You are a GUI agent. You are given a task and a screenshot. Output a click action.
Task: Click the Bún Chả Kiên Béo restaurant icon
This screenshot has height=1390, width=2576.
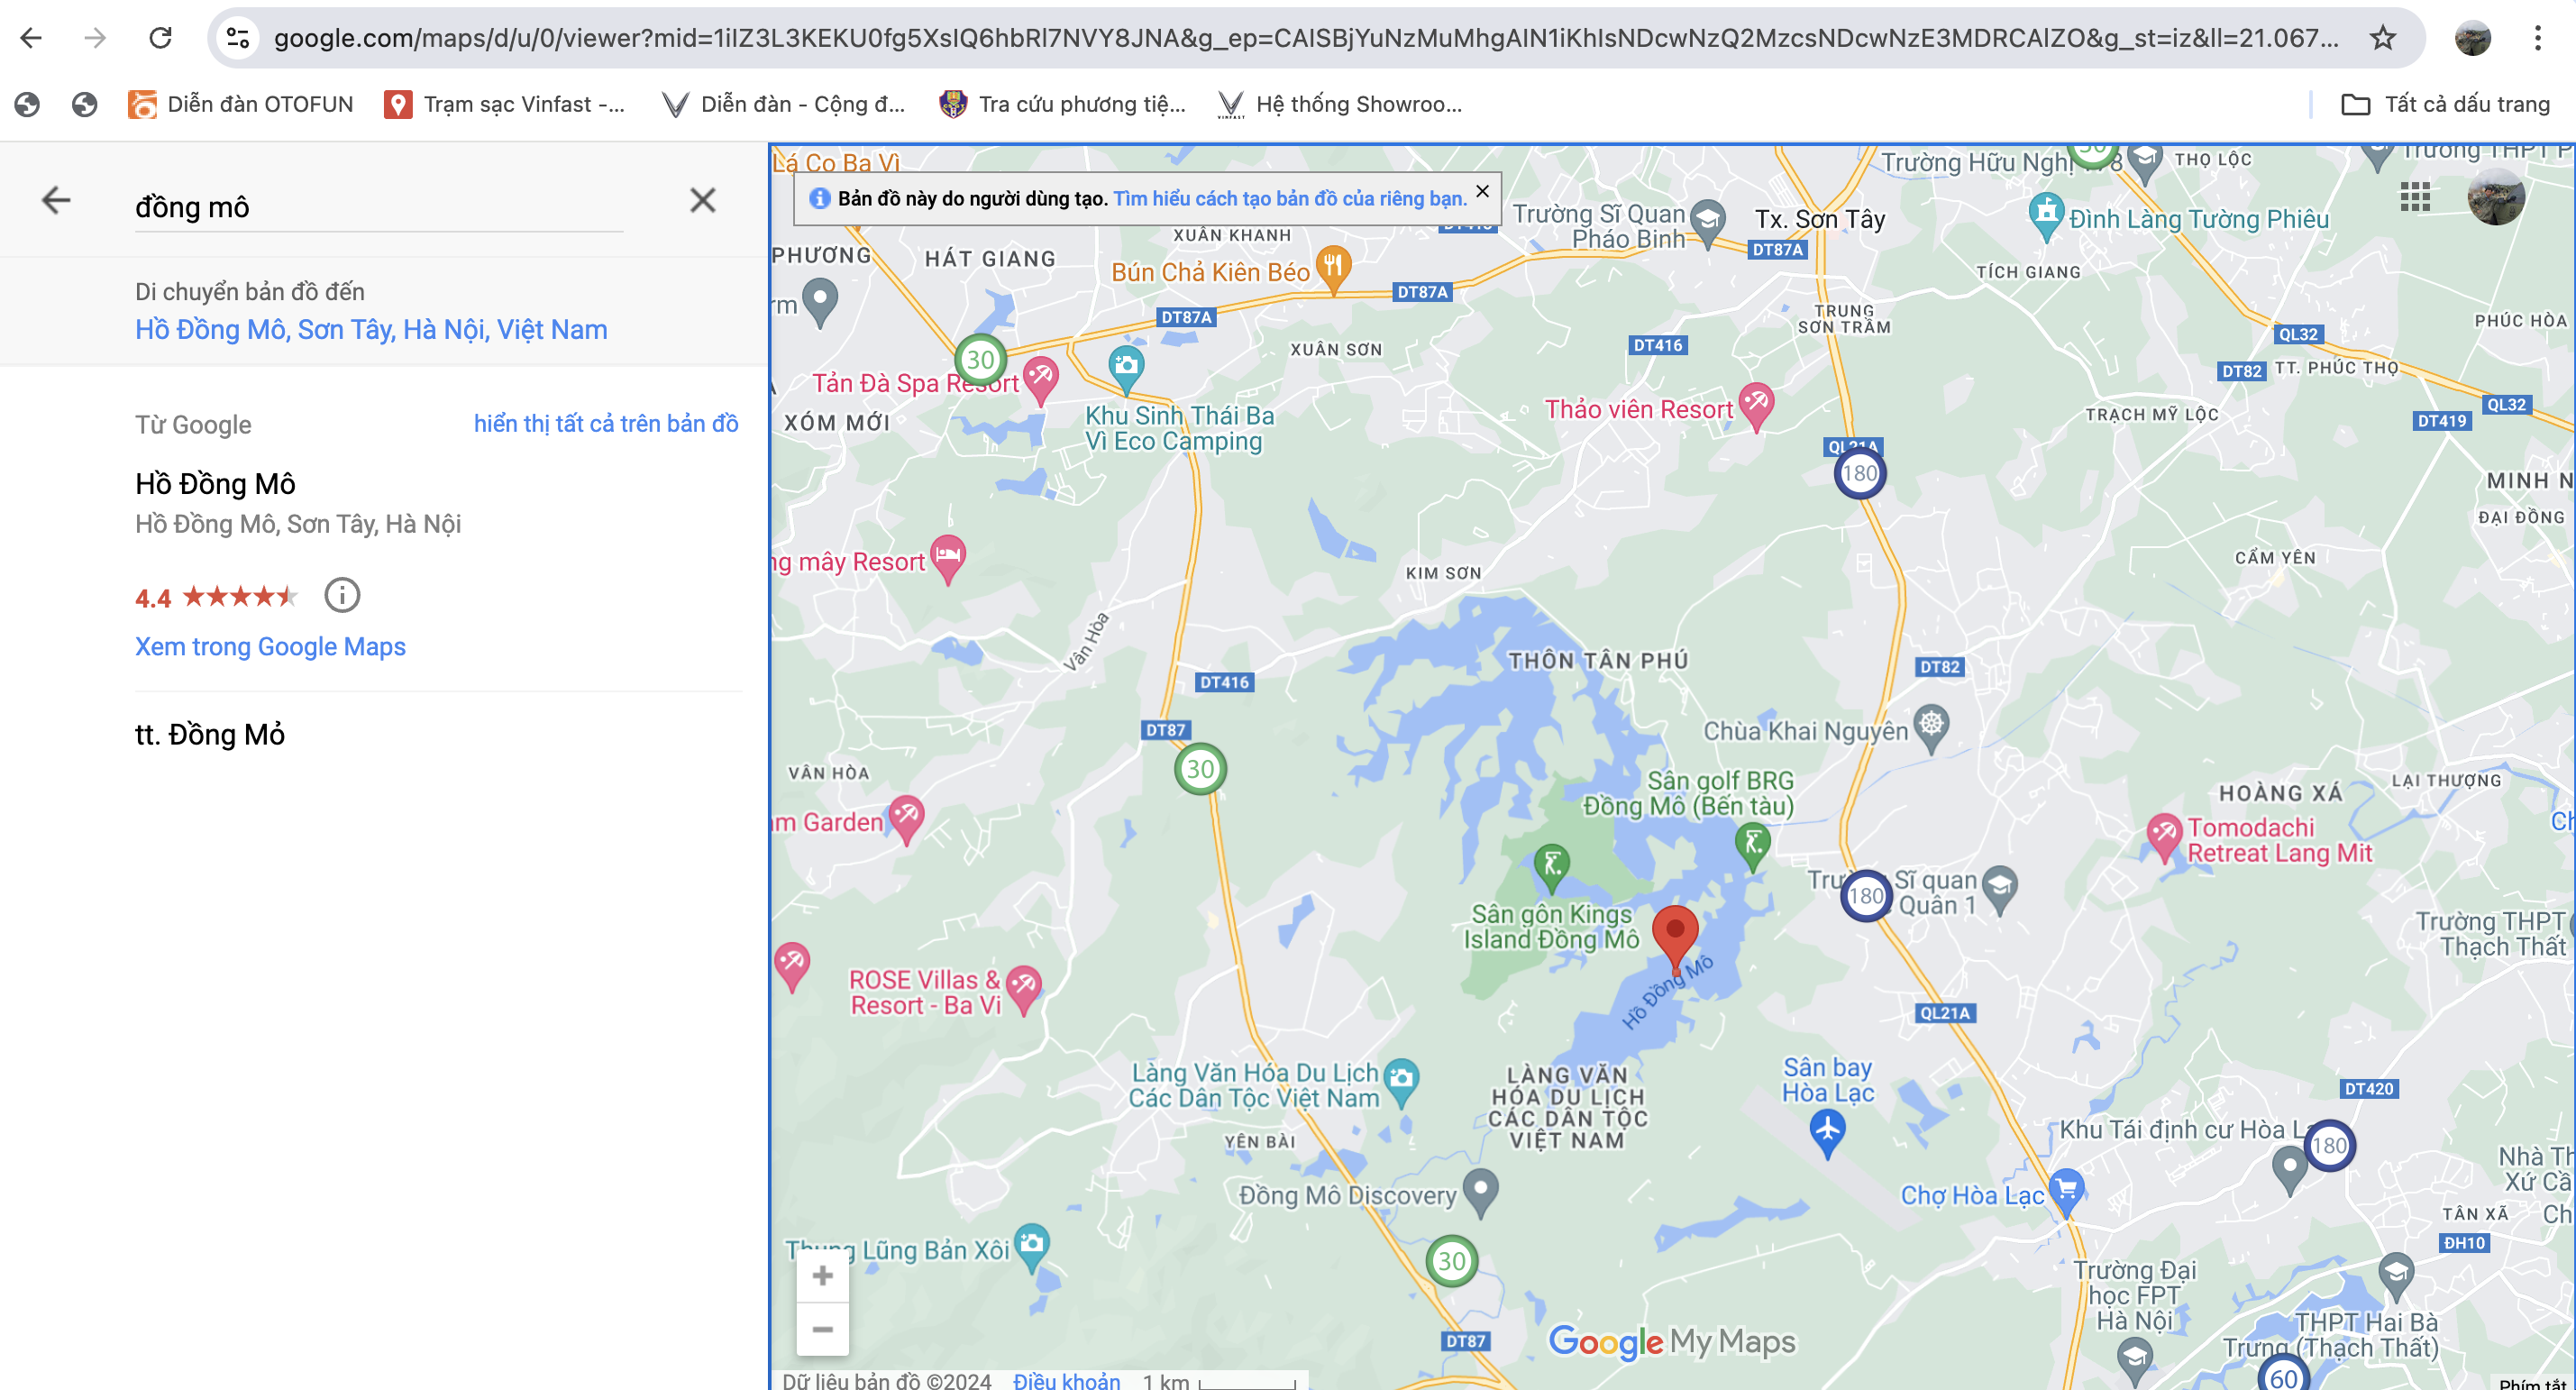pos(1333,266)
